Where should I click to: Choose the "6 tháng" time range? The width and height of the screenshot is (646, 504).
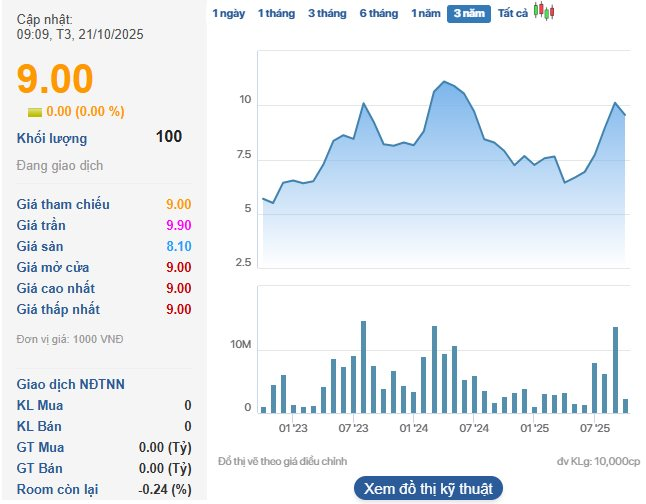point(378,13)
